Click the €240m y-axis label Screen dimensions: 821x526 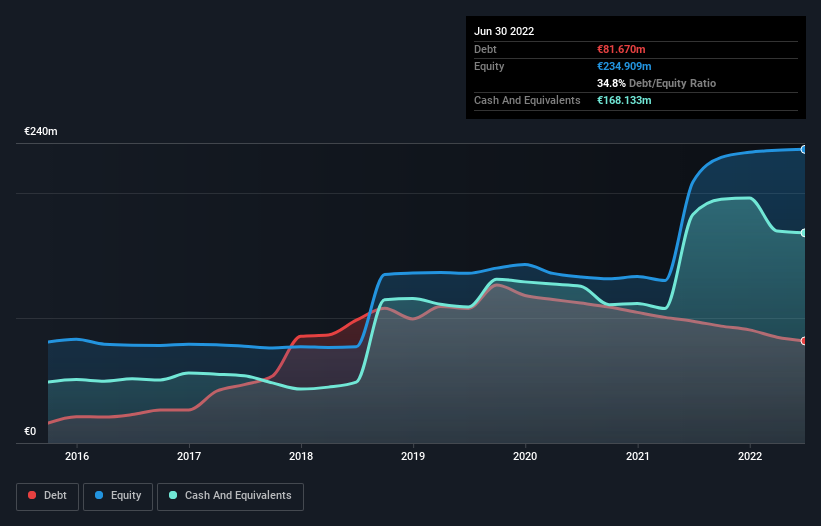pos(41,131)
